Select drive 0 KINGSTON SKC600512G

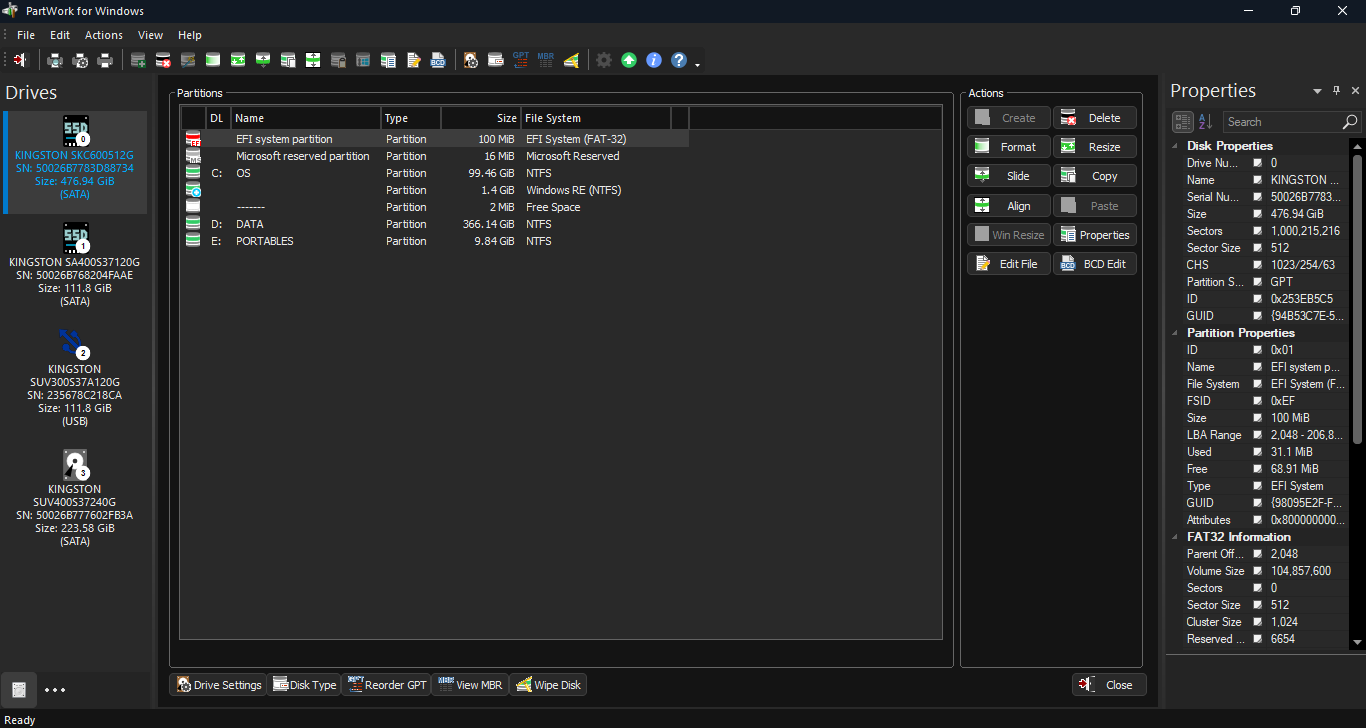(x=75, y=162)
